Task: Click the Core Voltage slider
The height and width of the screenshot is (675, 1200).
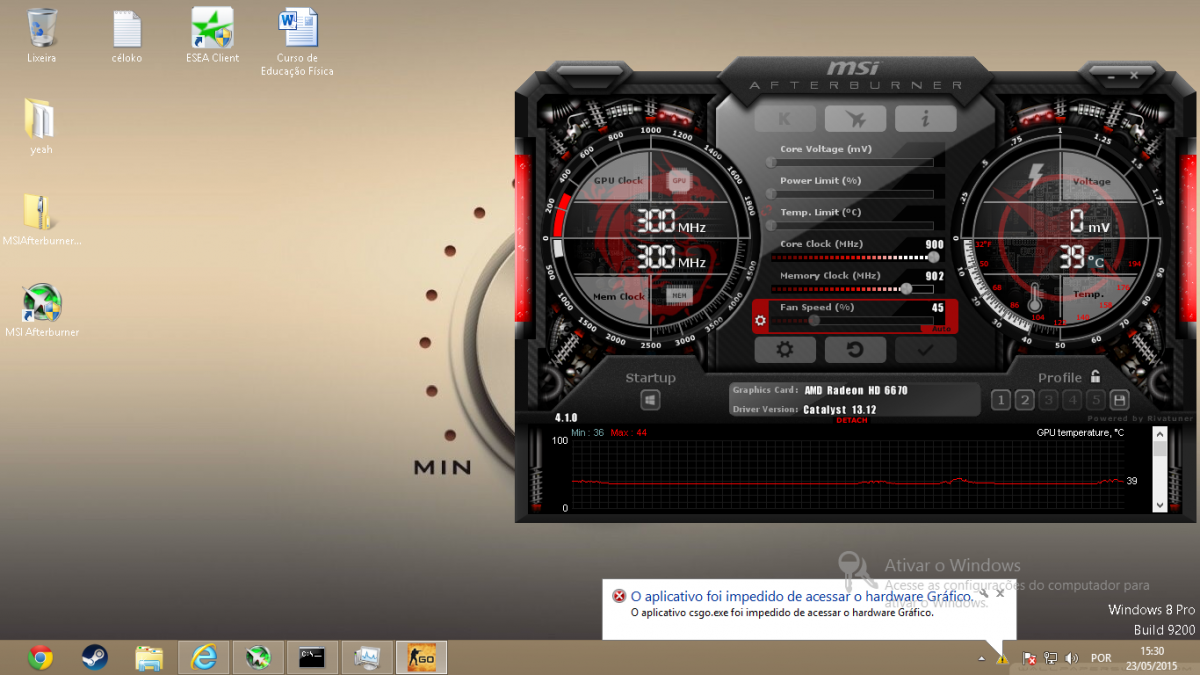Action: click(x=850, y=161)
